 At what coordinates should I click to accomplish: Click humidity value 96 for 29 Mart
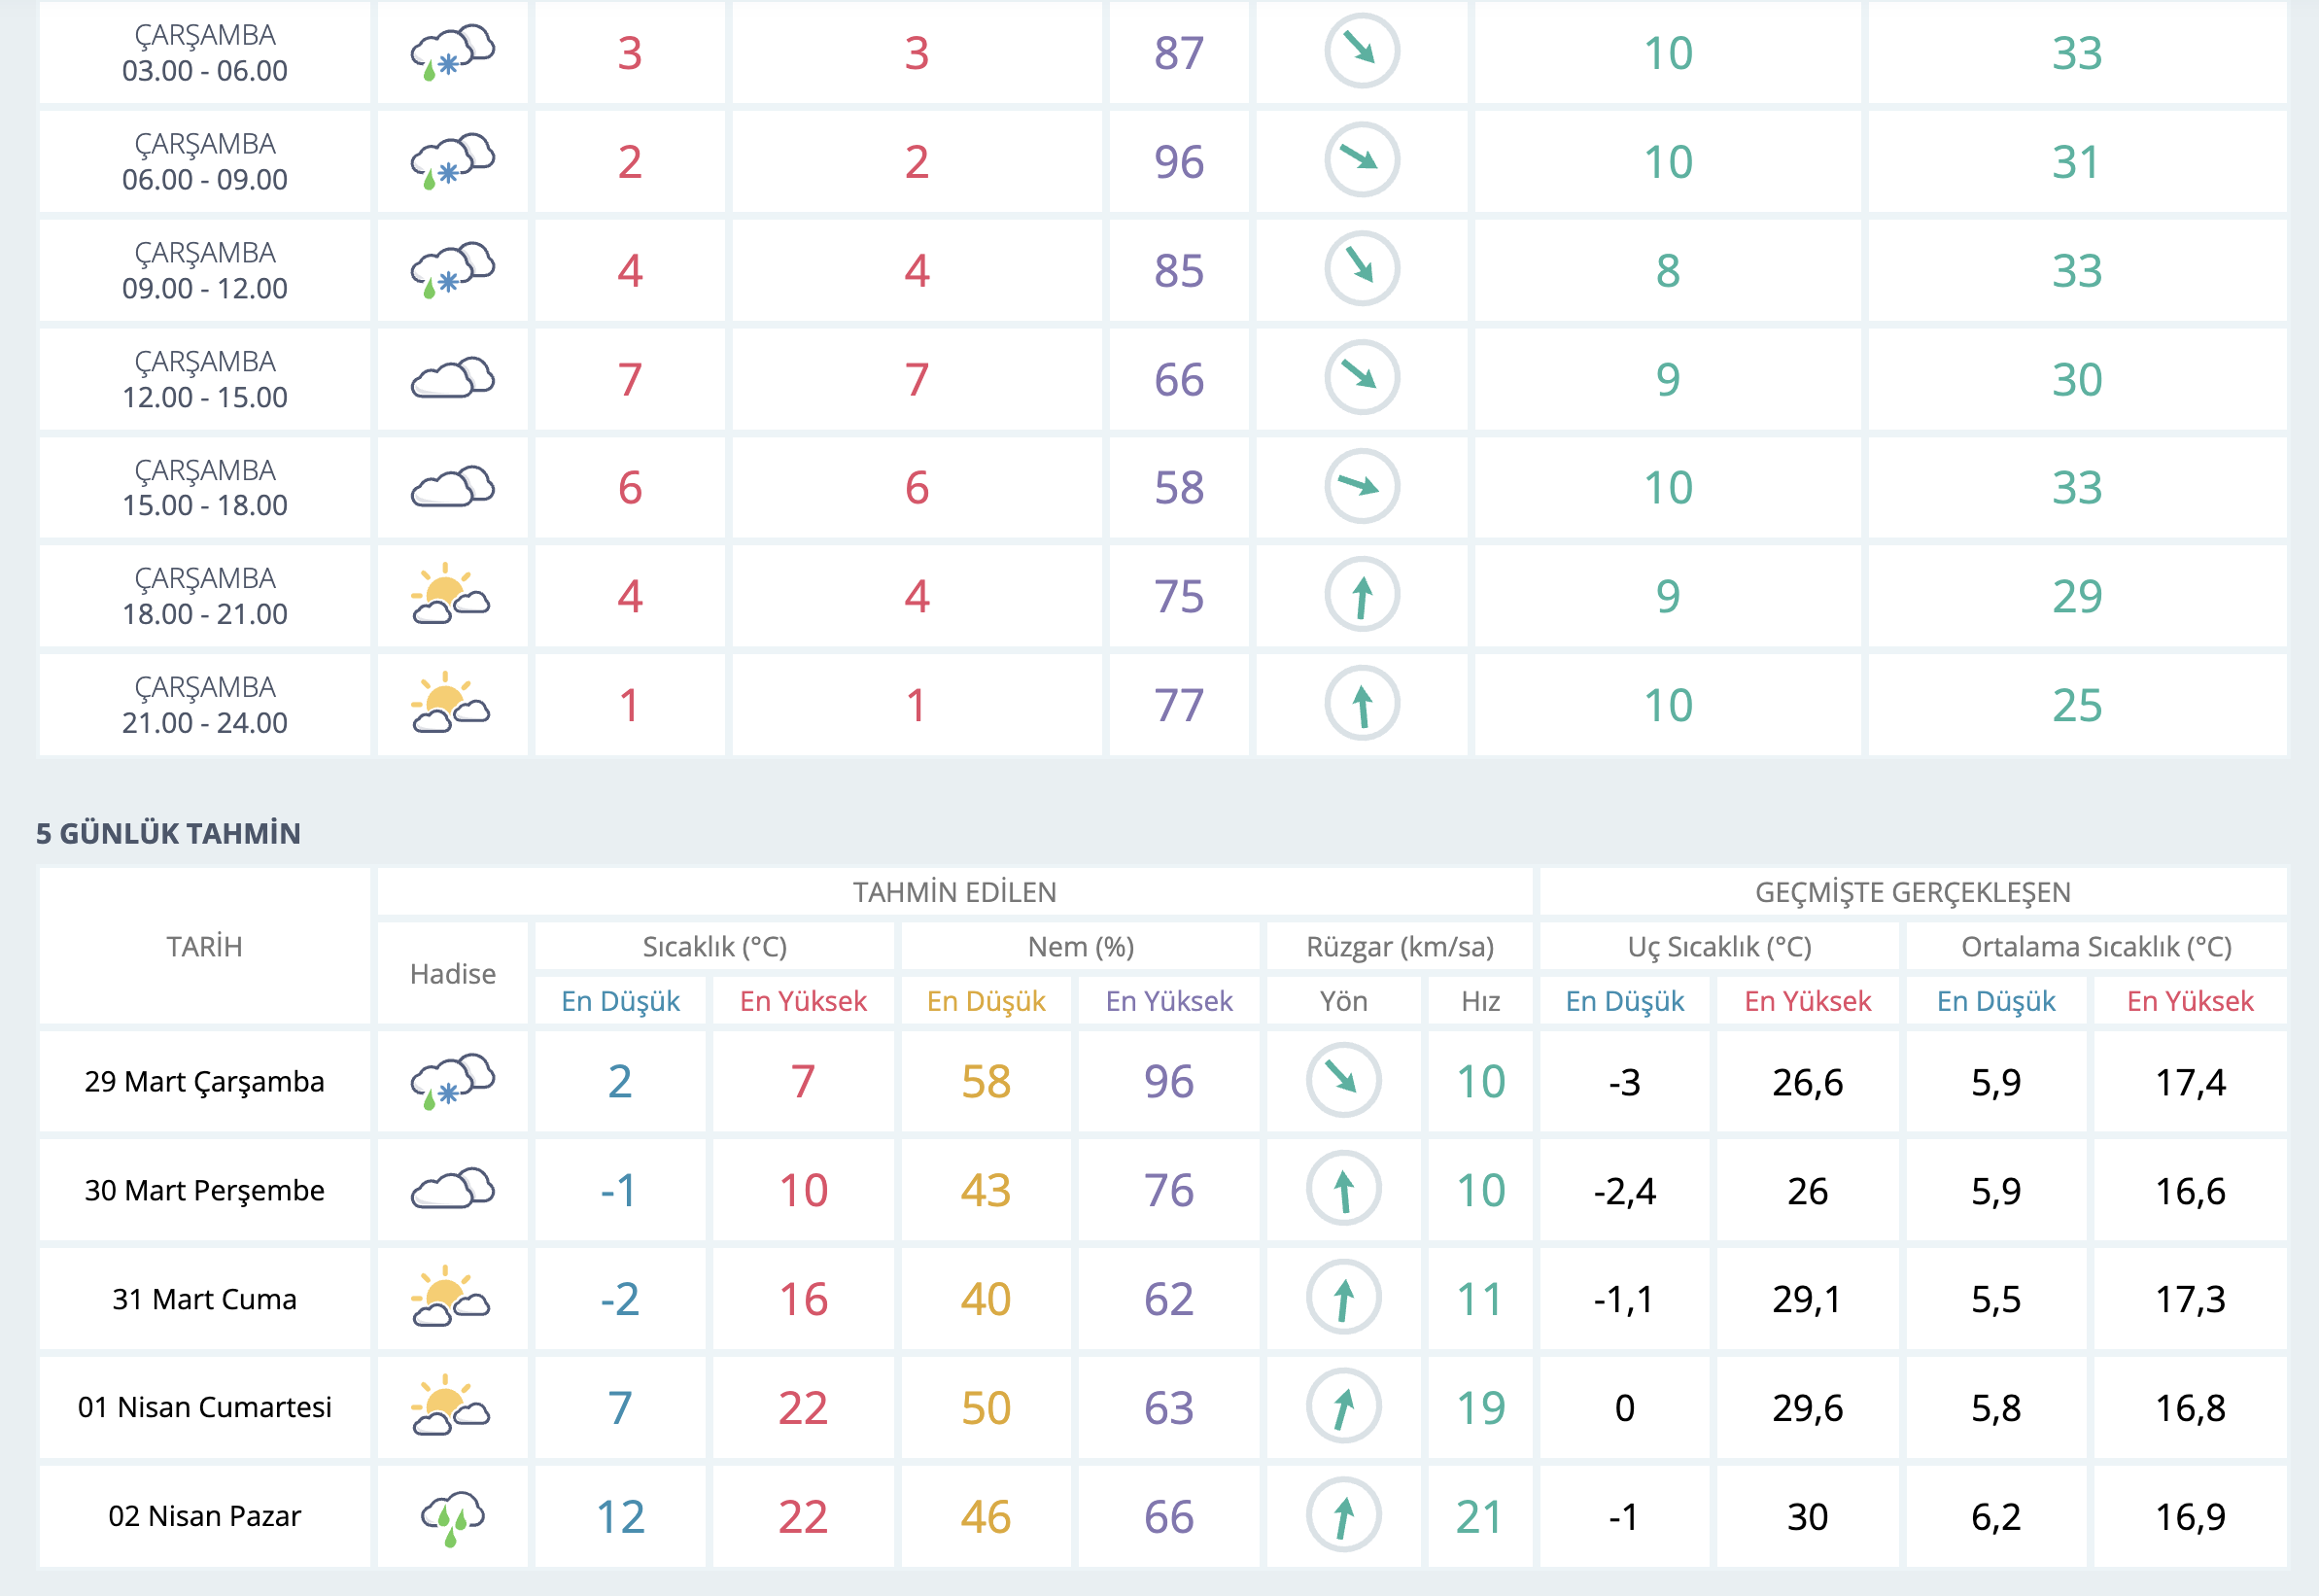click(x=1168, y=1081)
